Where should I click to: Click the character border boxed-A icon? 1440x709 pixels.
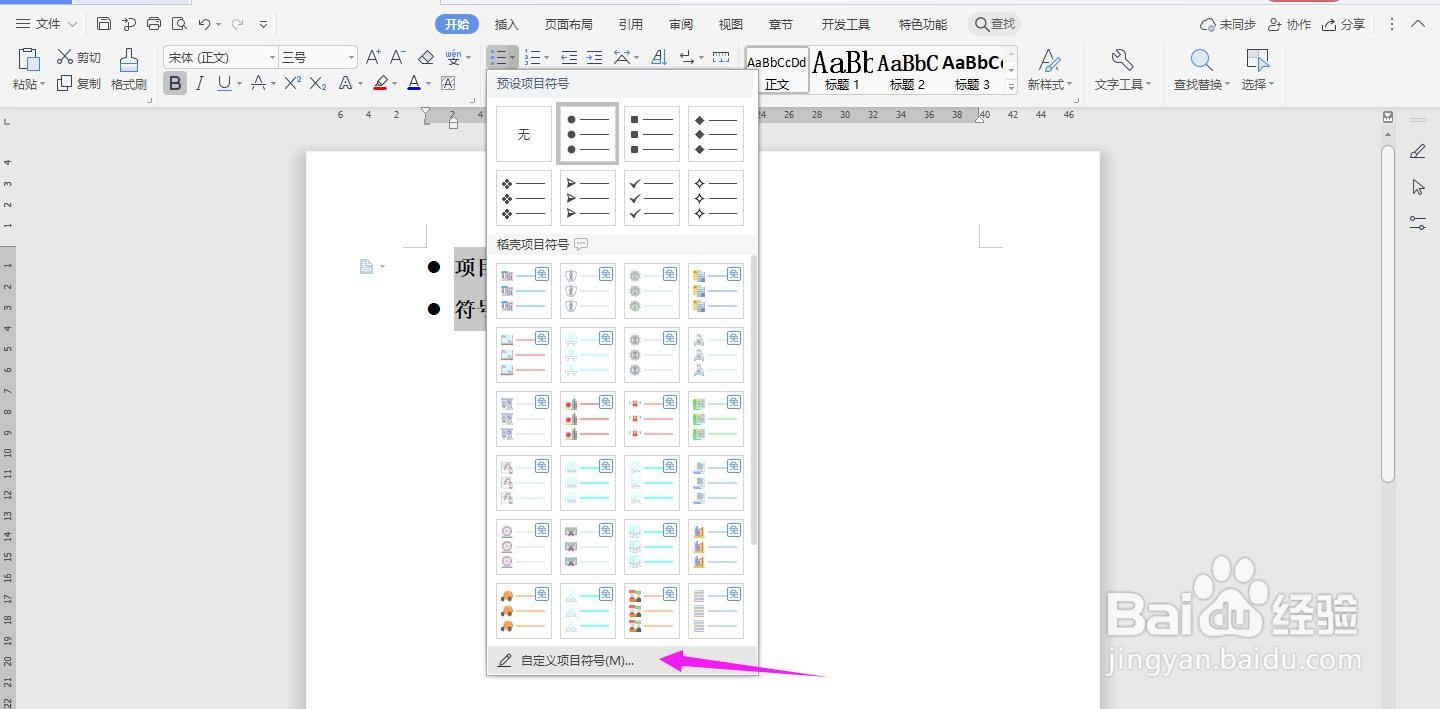[448, 84]
